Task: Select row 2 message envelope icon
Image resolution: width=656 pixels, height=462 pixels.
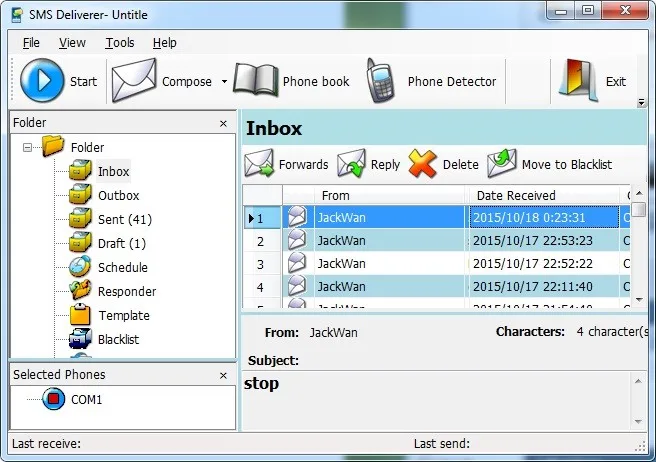Action: 297,240
